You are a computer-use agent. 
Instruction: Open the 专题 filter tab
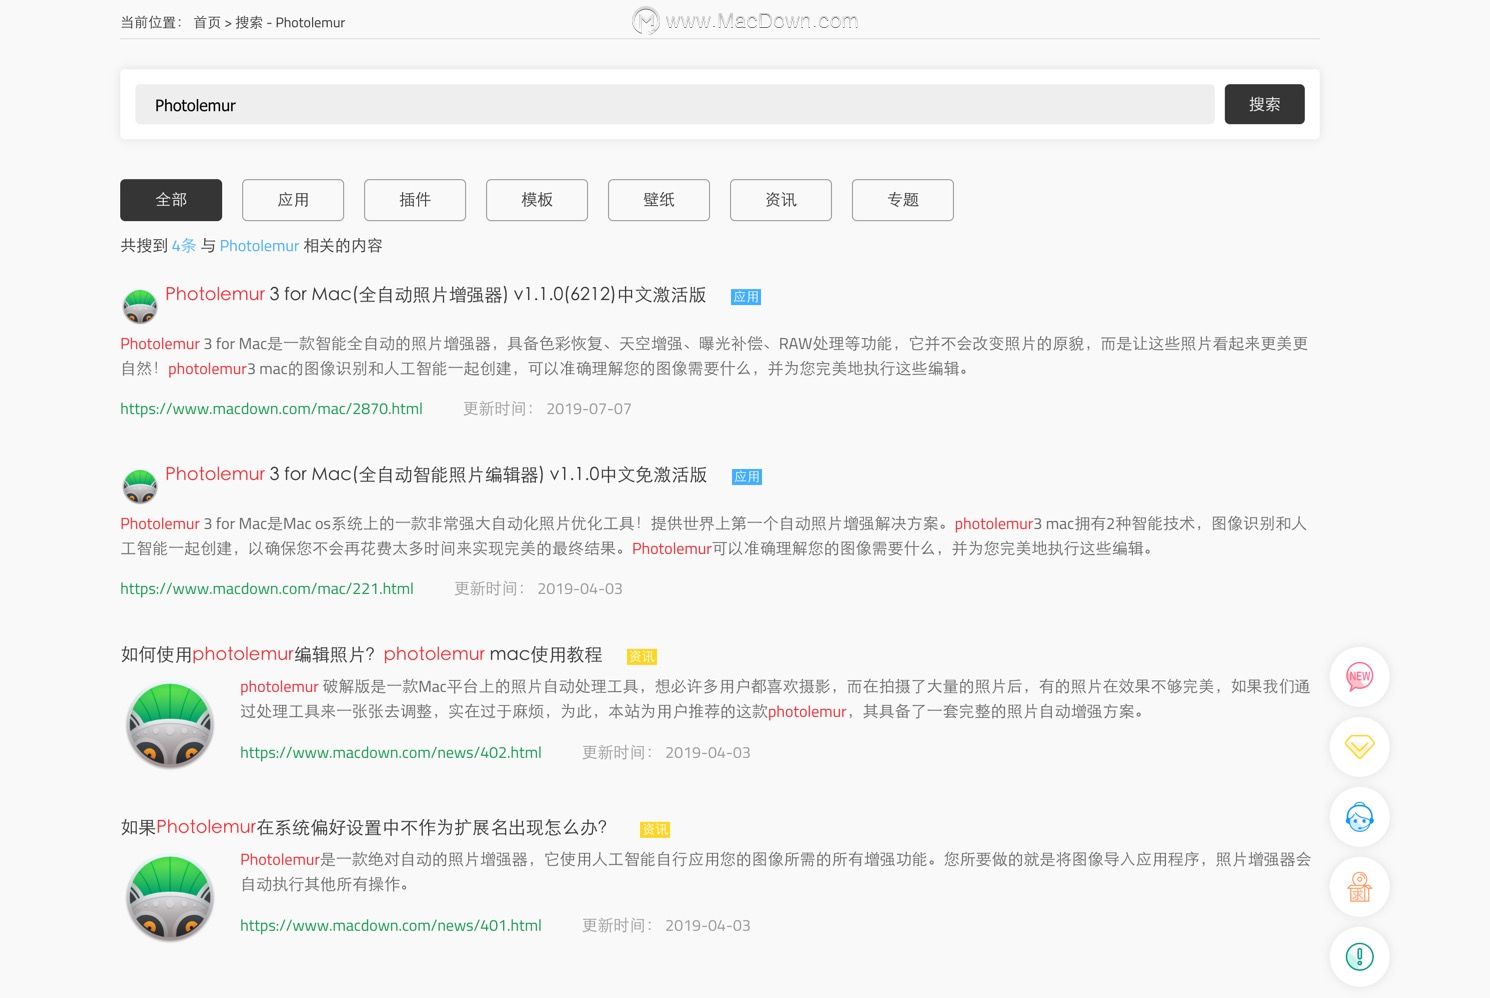click(903, 200)
